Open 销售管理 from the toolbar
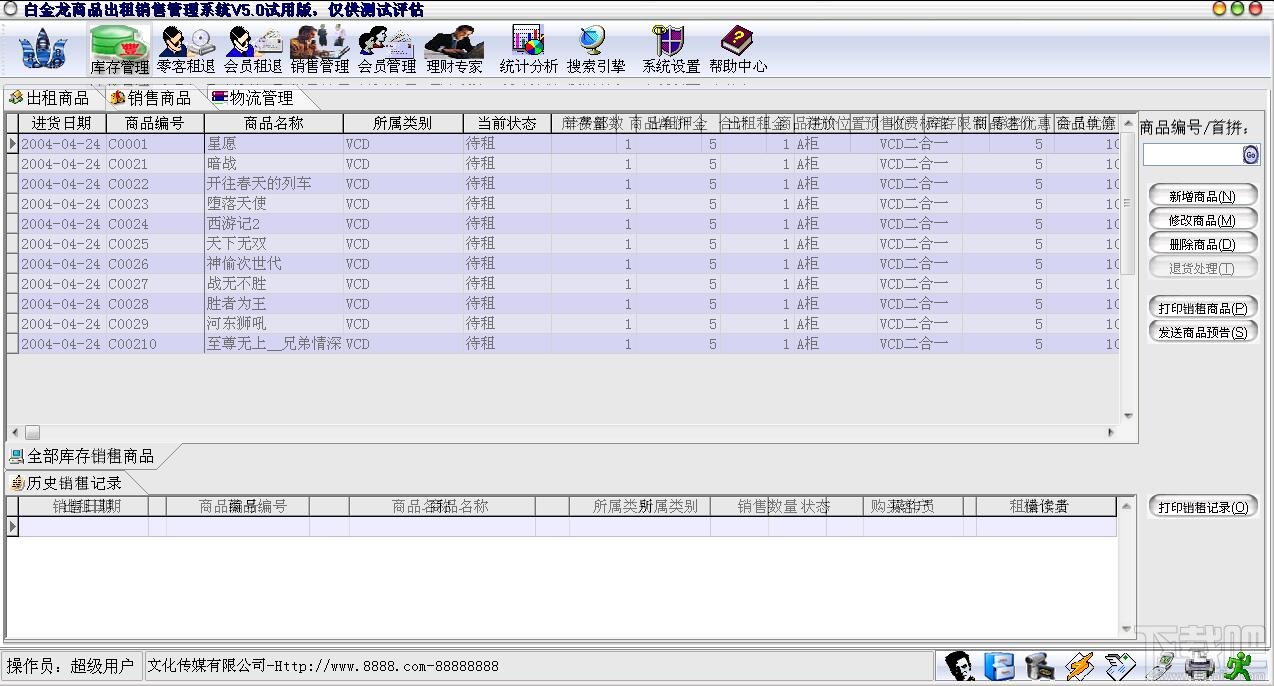1274x686 pixels. [319, 48]
